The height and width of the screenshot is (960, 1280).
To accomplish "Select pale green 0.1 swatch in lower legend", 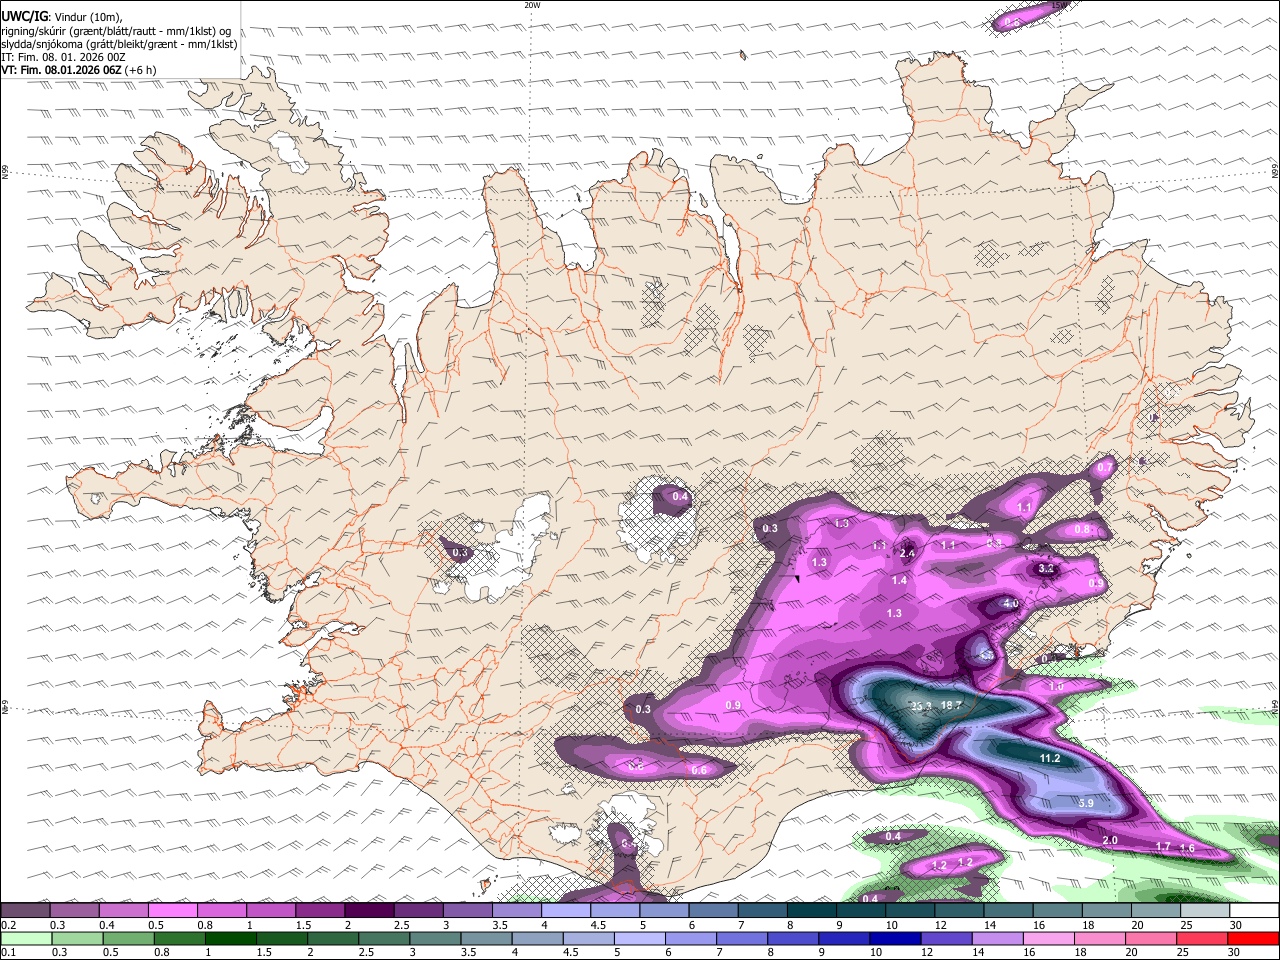I will tap(26, 938).
